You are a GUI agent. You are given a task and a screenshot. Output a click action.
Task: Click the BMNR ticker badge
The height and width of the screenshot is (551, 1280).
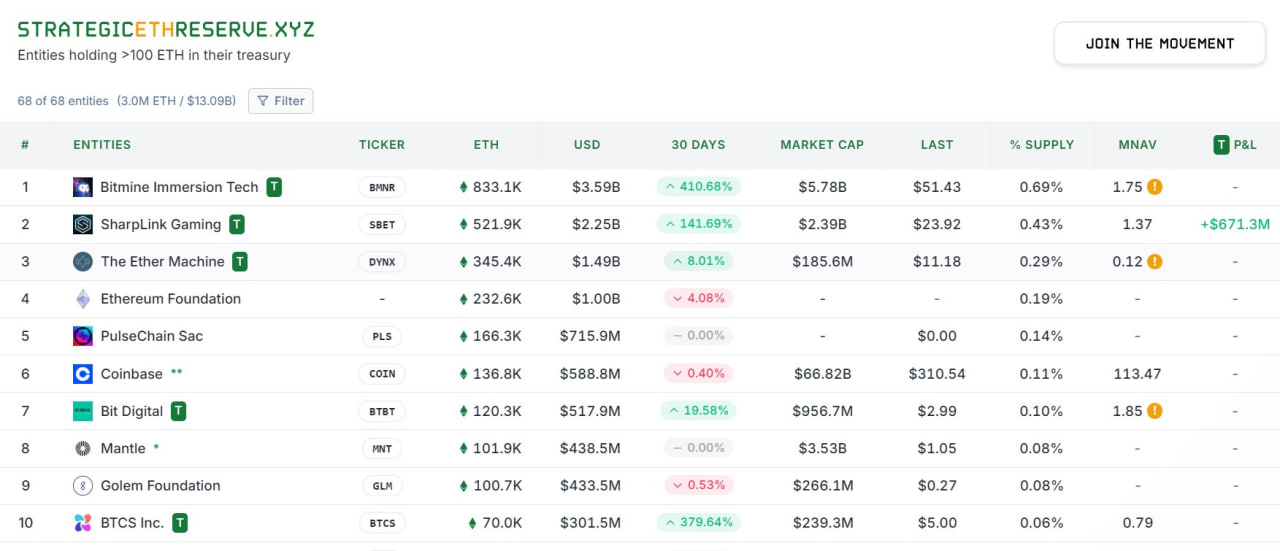click(382, 187)
